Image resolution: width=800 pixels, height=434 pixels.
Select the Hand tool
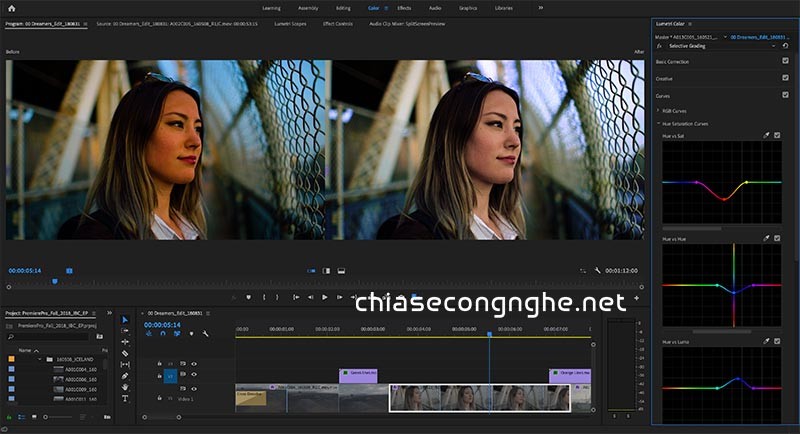coord(125,386)
